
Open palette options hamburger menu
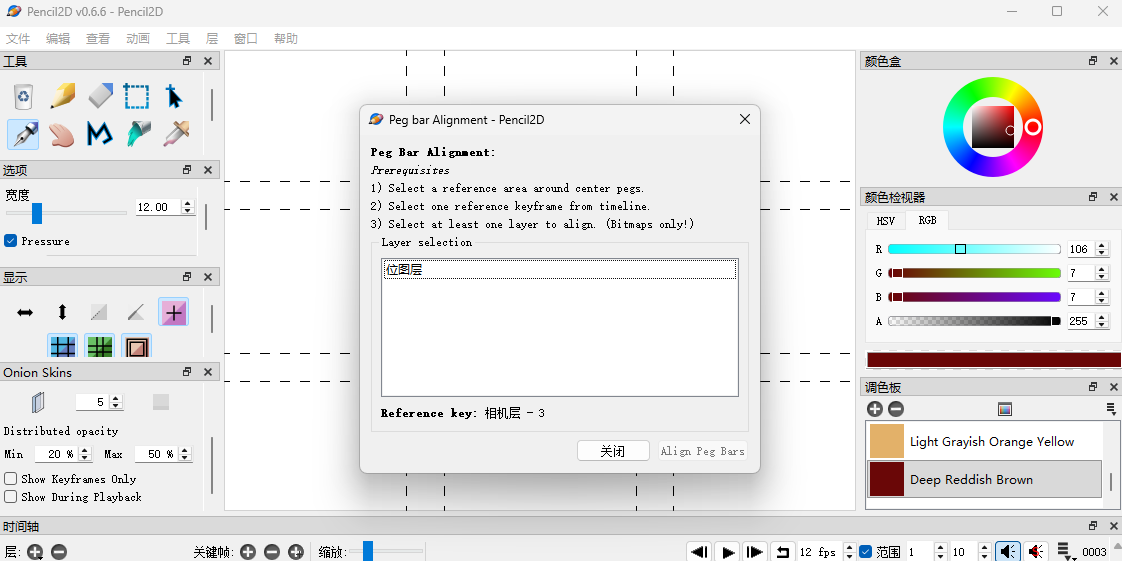[x=1111, y=409]
